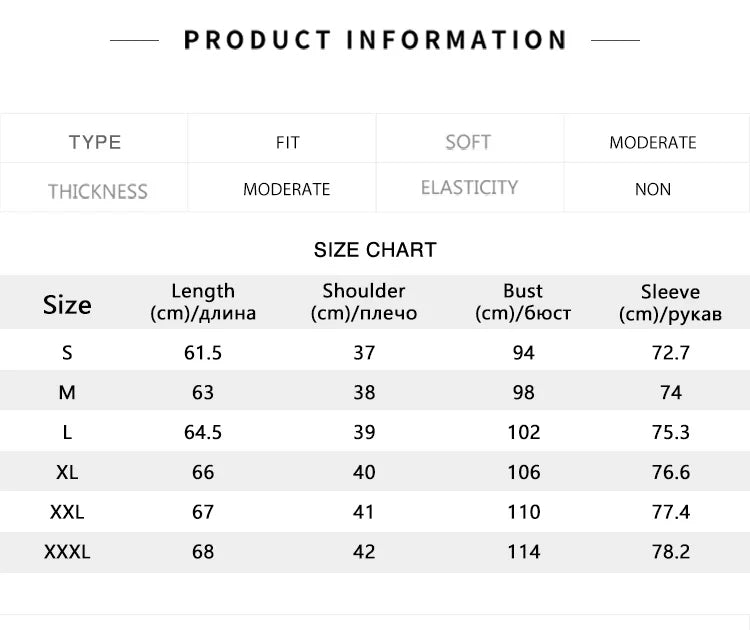
Task: Select the 75.3 sleeve value
Action: [670, 432]
